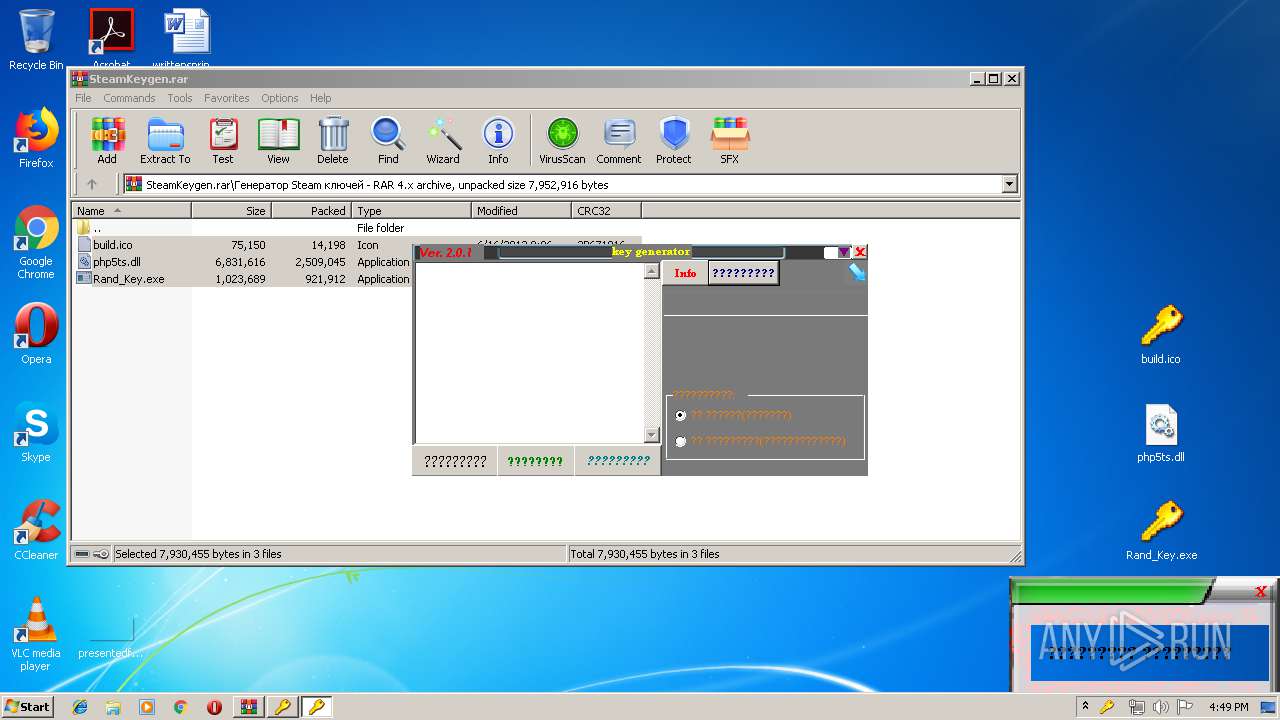Open Firefox desktop shortcut
This screenshot has width=1280, height=720.
click(x=36, y=138)
